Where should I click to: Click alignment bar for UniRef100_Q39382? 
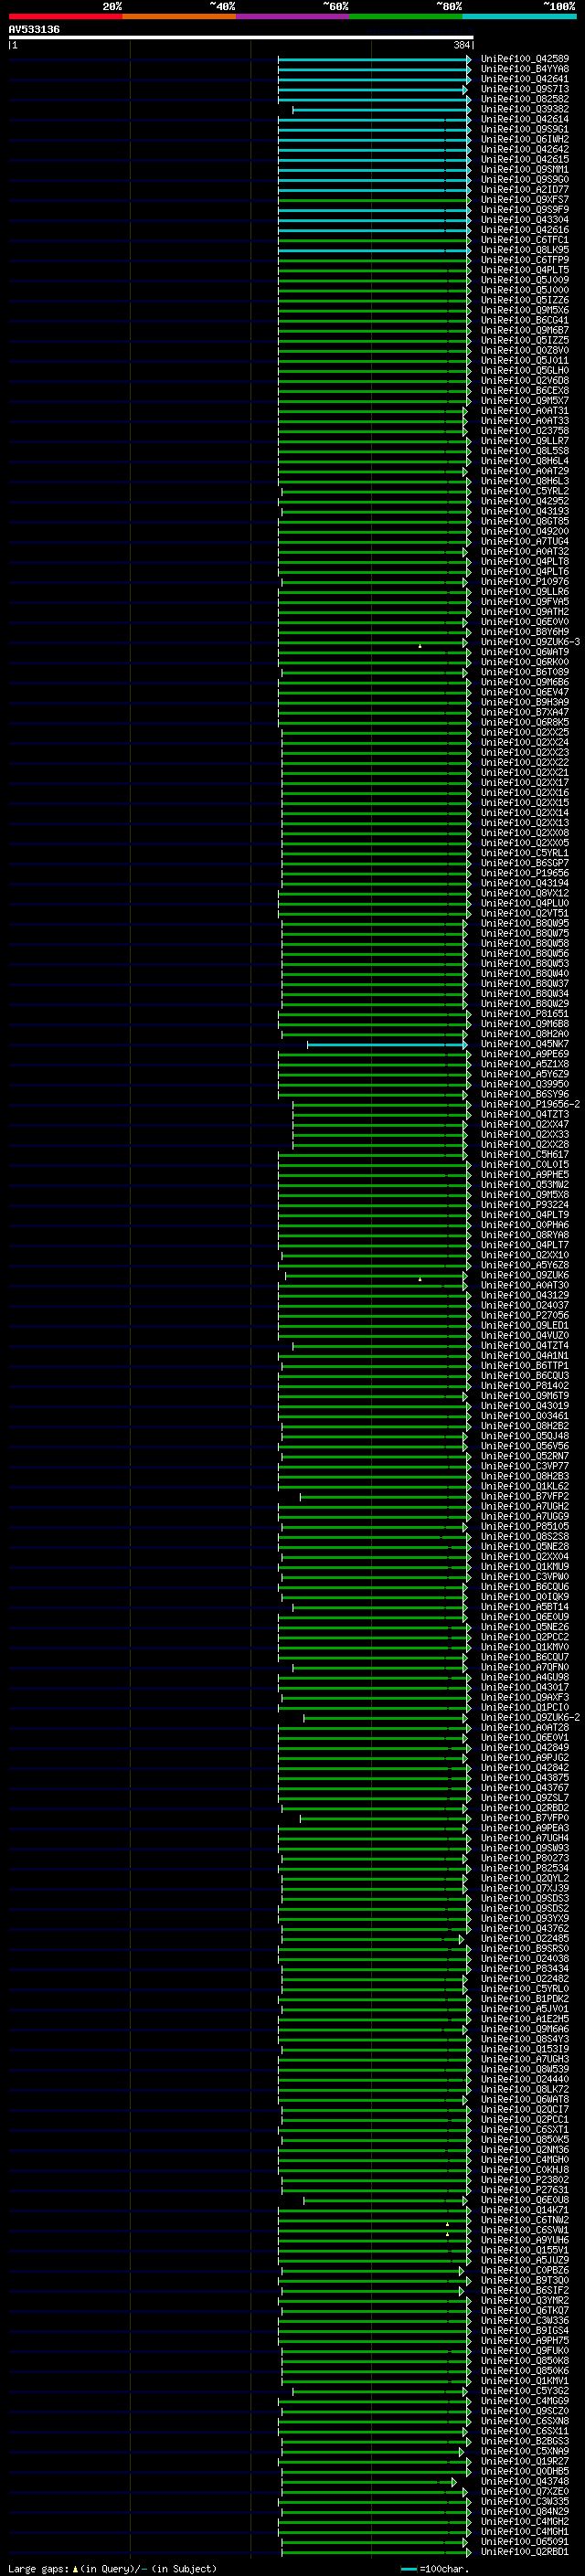[381, 110]
